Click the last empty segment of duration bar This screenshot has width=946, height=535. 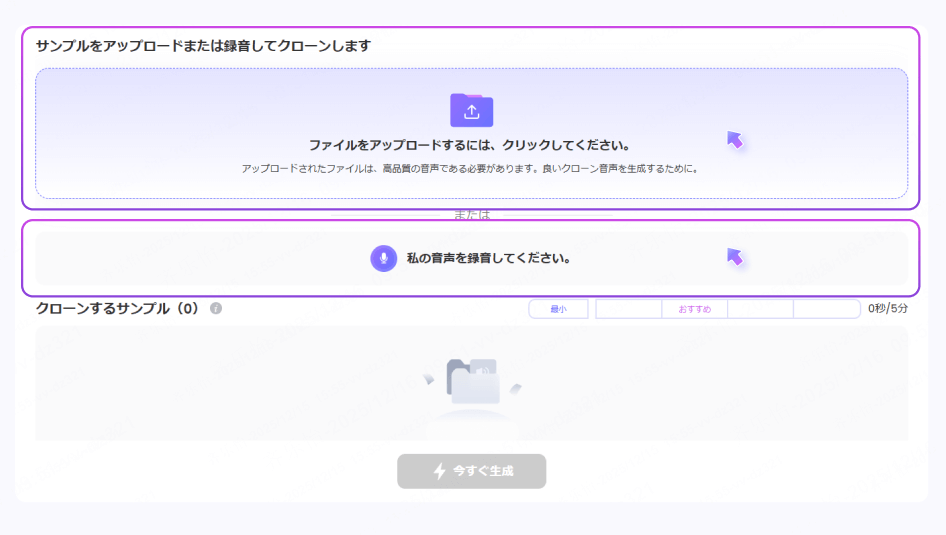[826, 309]
